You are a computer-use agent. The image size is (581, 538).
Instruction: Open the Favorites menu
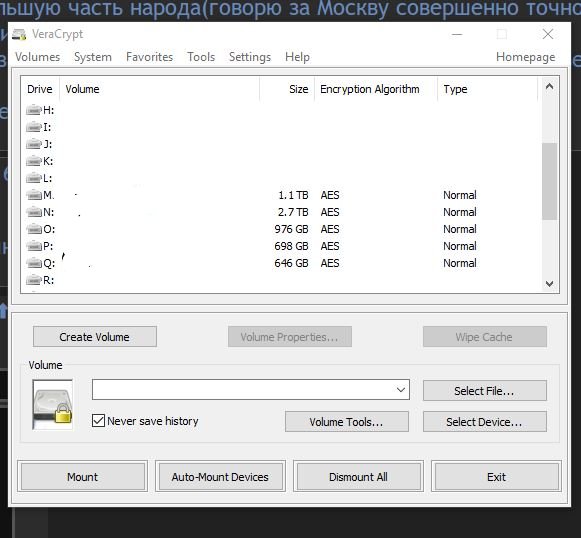(149, 57)
